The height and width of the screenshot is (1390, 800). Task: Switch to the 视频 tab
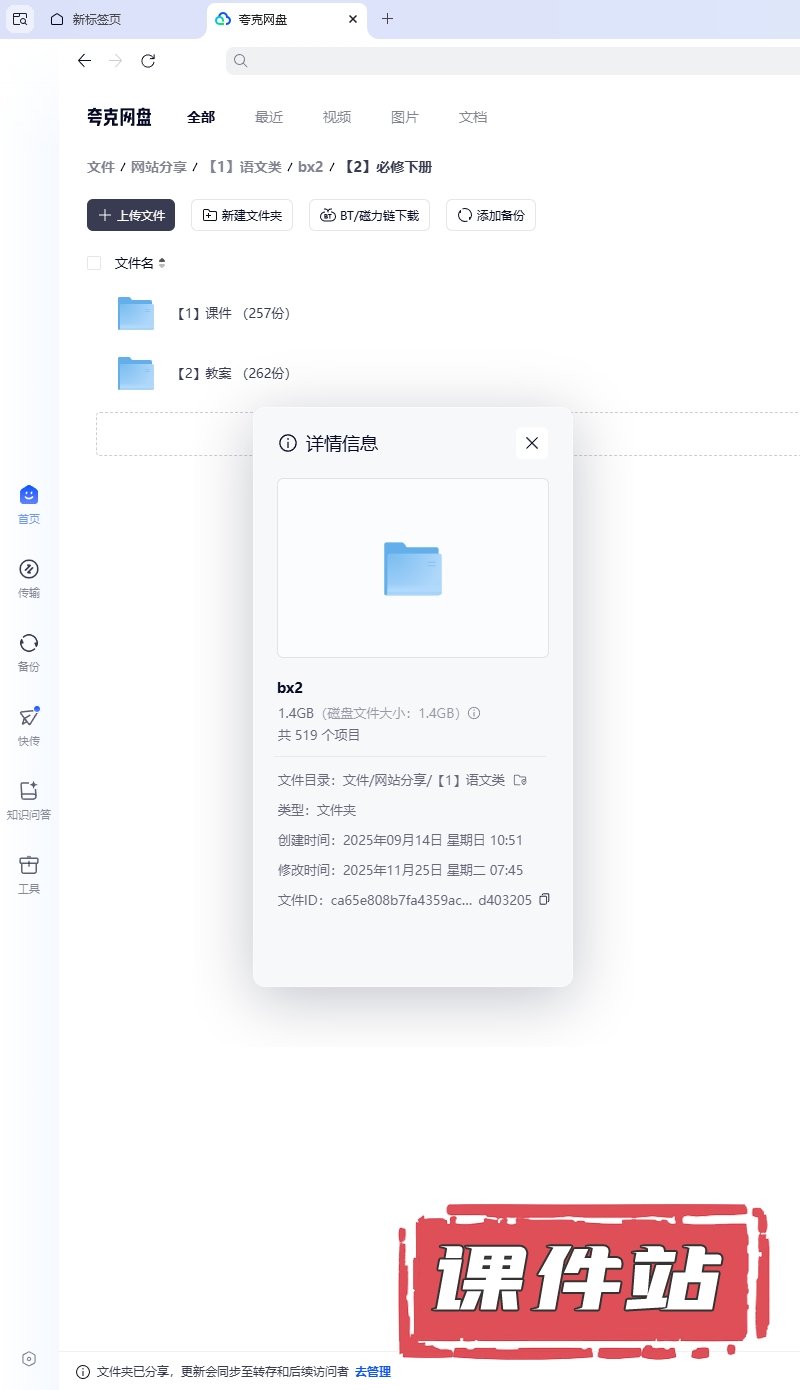337,117
